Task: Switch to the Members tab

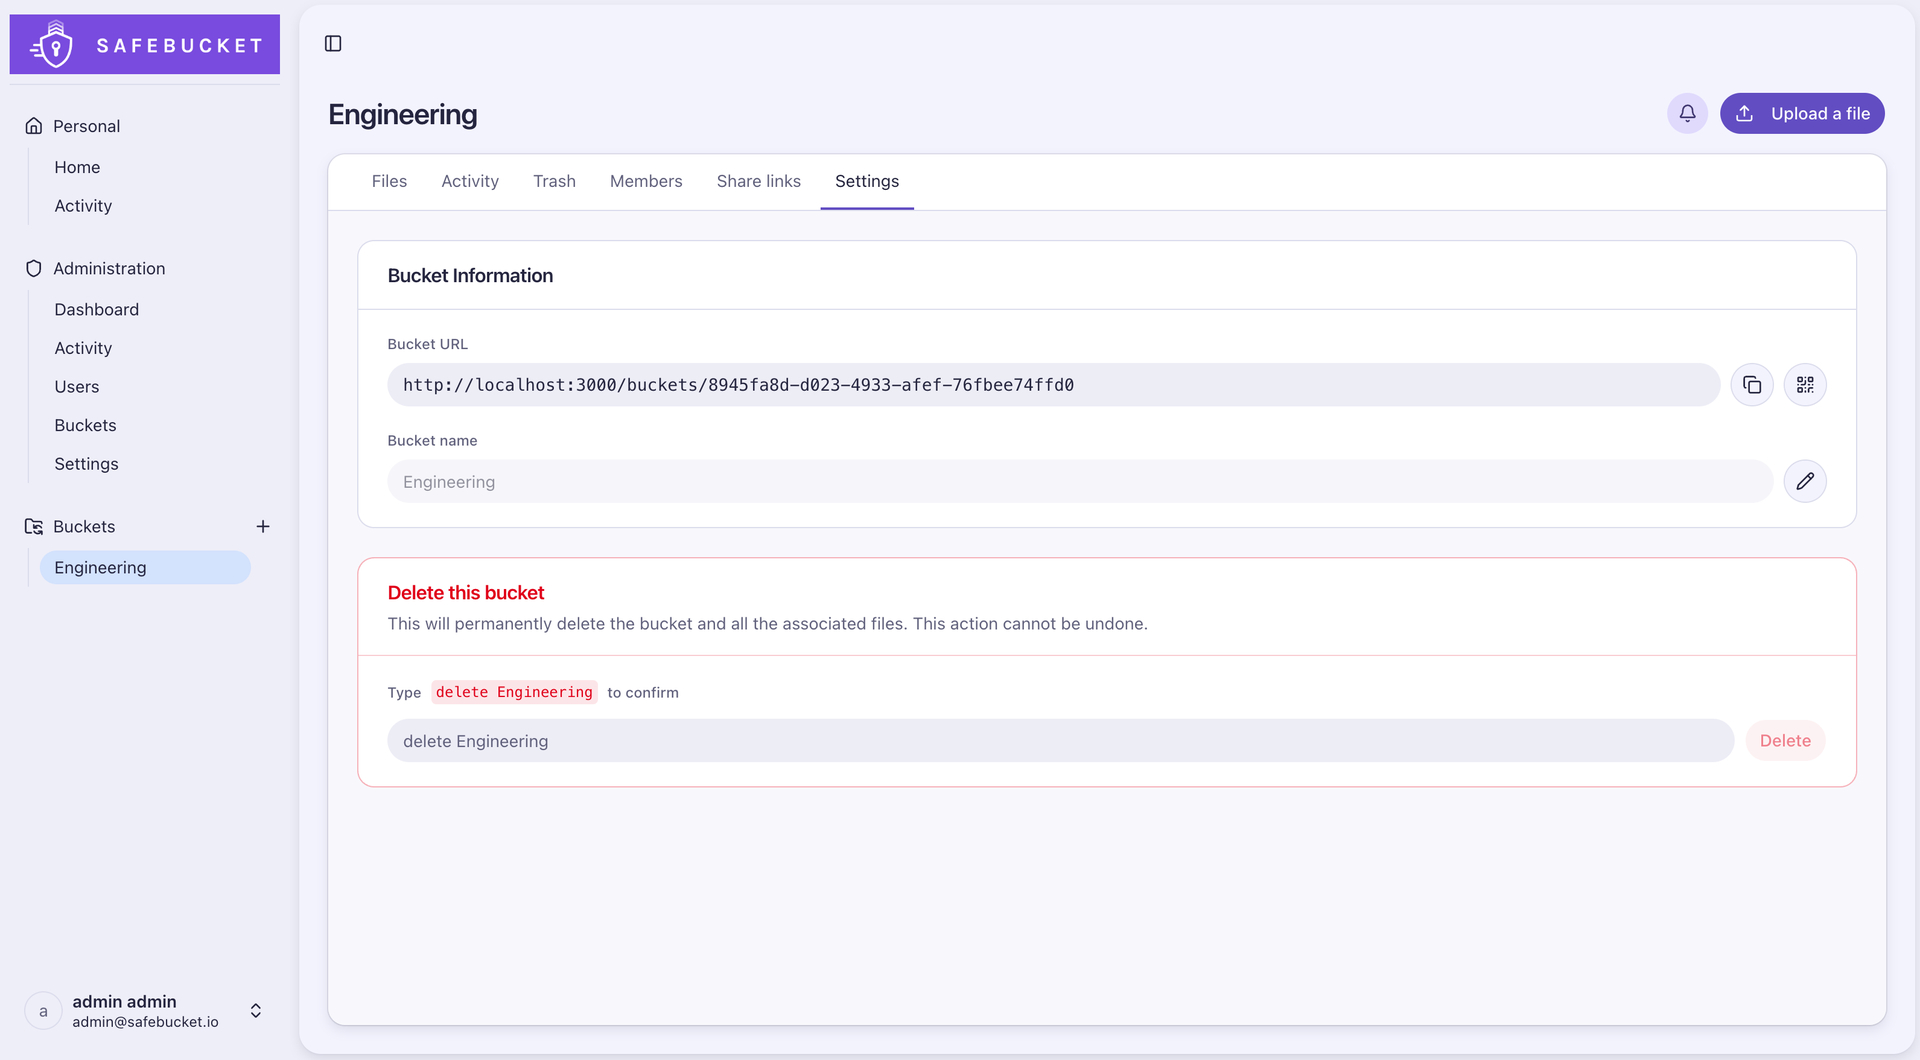Action: 646,182
